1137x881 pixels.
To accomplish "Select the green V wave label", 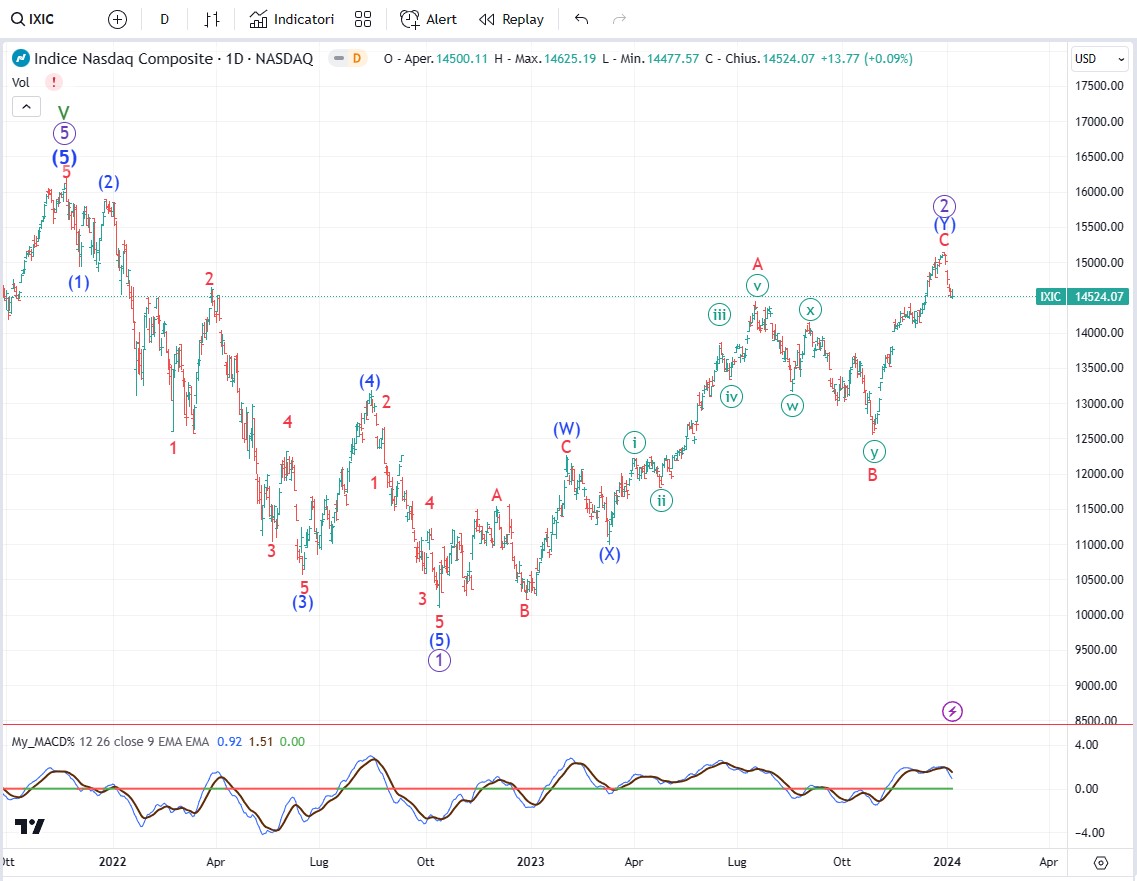I will click(64, 112).
